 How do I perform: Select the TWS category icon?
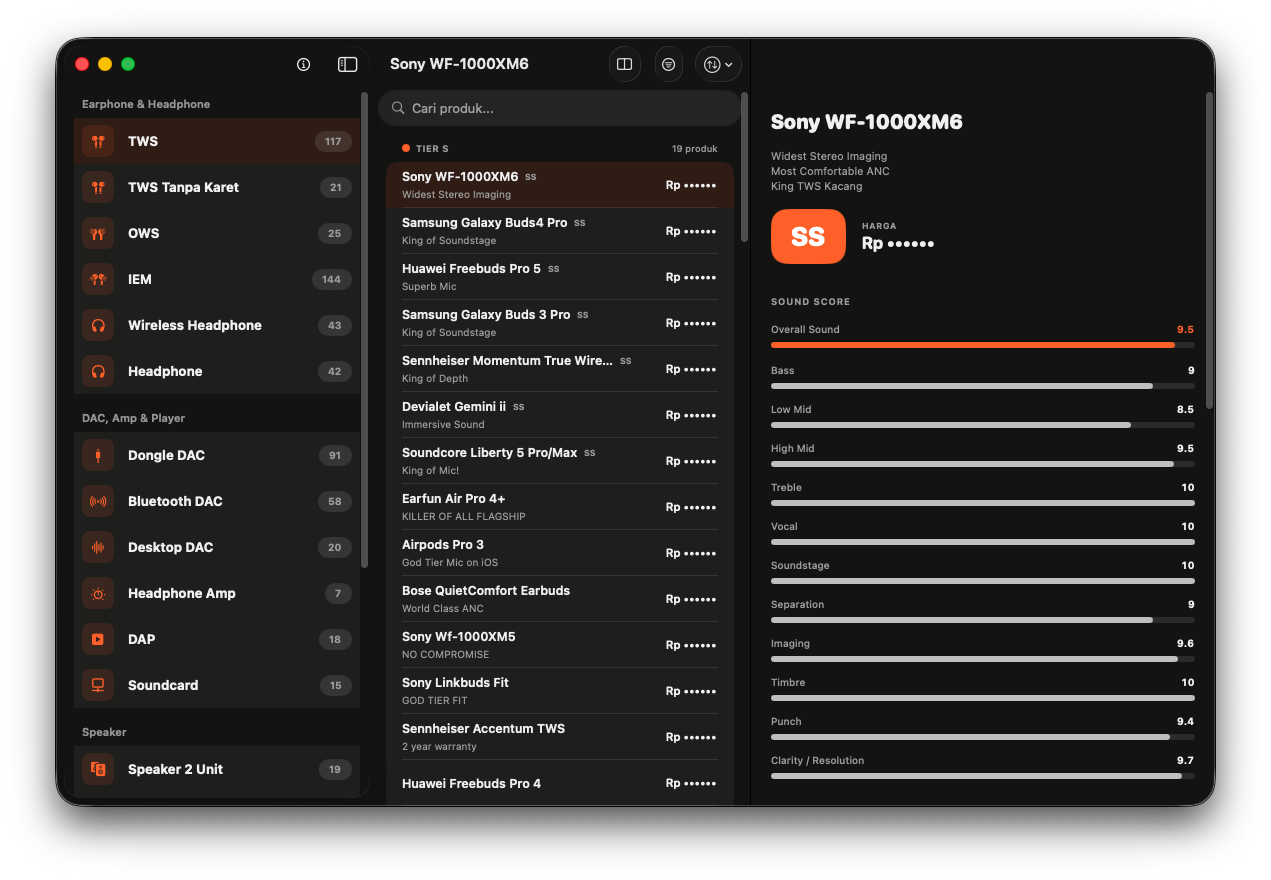pyautogui.click(x=98, y=141)
